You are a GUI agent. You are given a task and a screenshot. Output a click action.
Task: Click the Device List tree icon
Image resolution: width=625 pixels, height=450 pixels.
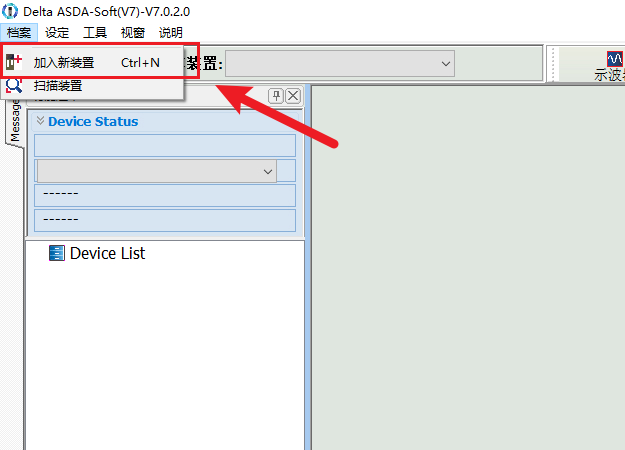click(56, 254)
